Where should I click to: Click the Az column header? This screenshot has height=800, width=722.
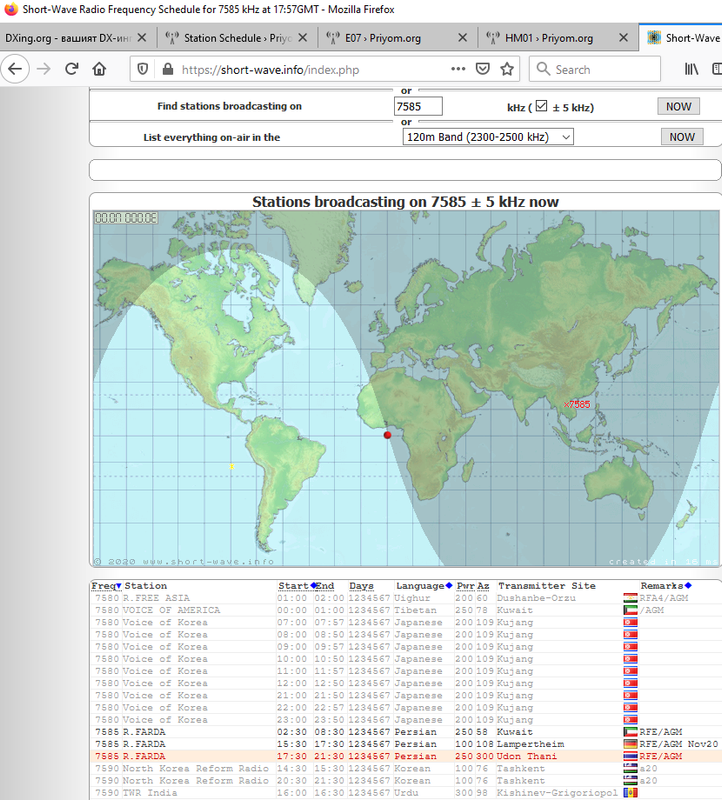483,586
